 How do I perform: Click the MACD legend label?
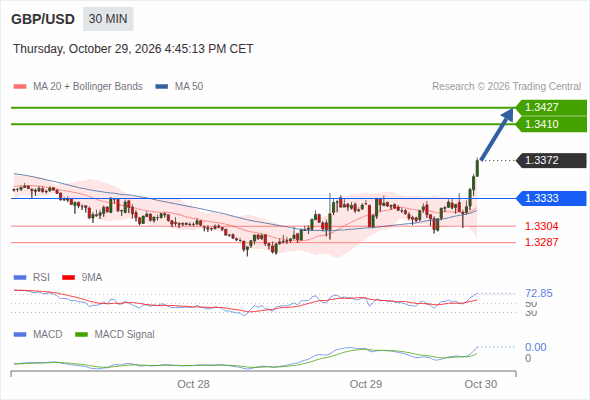pos(47,335)
